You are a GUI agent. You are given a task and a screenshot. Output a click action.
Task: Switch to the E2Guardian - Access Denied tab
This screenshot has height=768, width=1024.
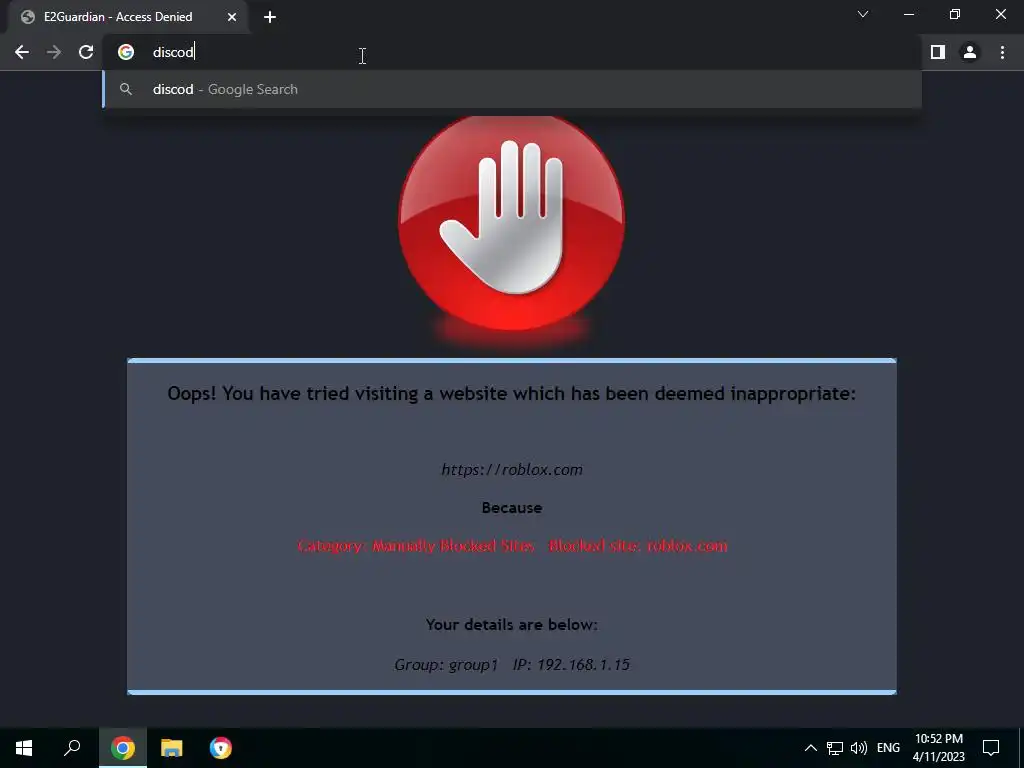click(x=127, y=17)
